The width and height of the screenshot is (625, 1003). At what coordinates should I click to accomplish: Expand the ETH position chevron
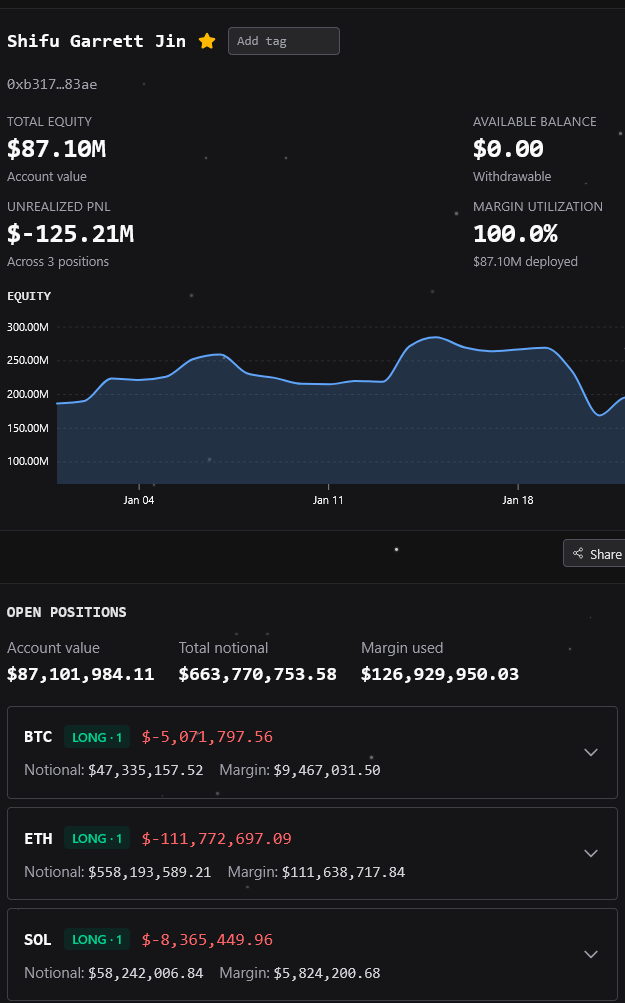coord(590,853)
